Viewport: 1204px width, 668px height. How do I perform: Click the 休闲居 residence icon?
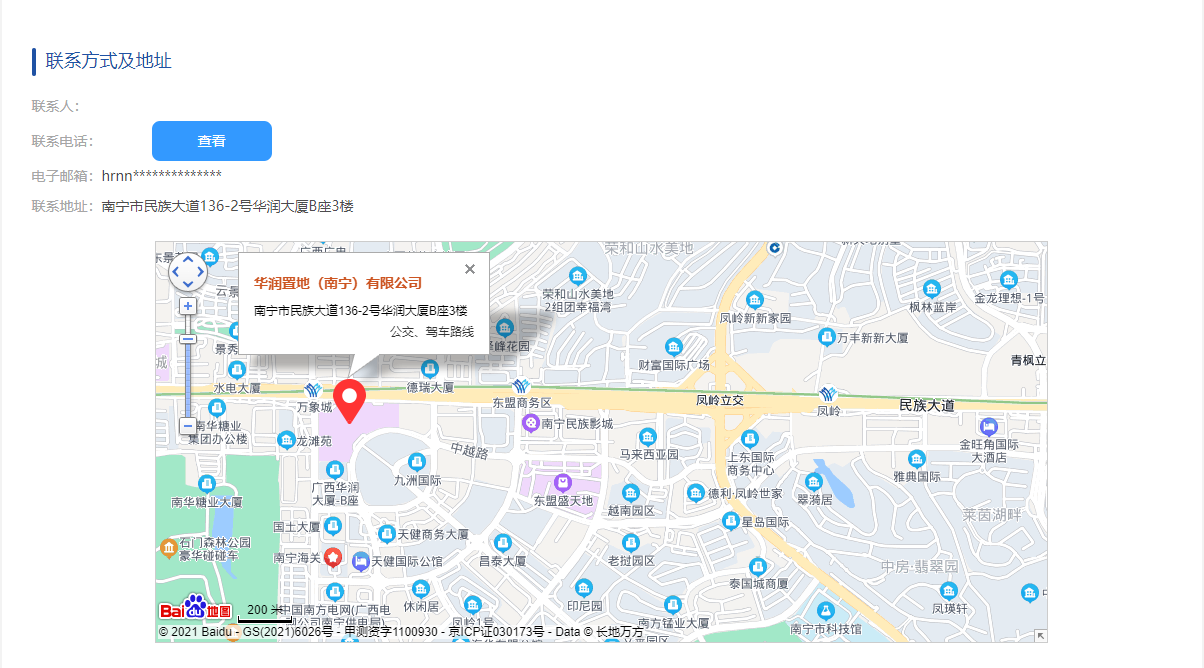pos(420,588)
